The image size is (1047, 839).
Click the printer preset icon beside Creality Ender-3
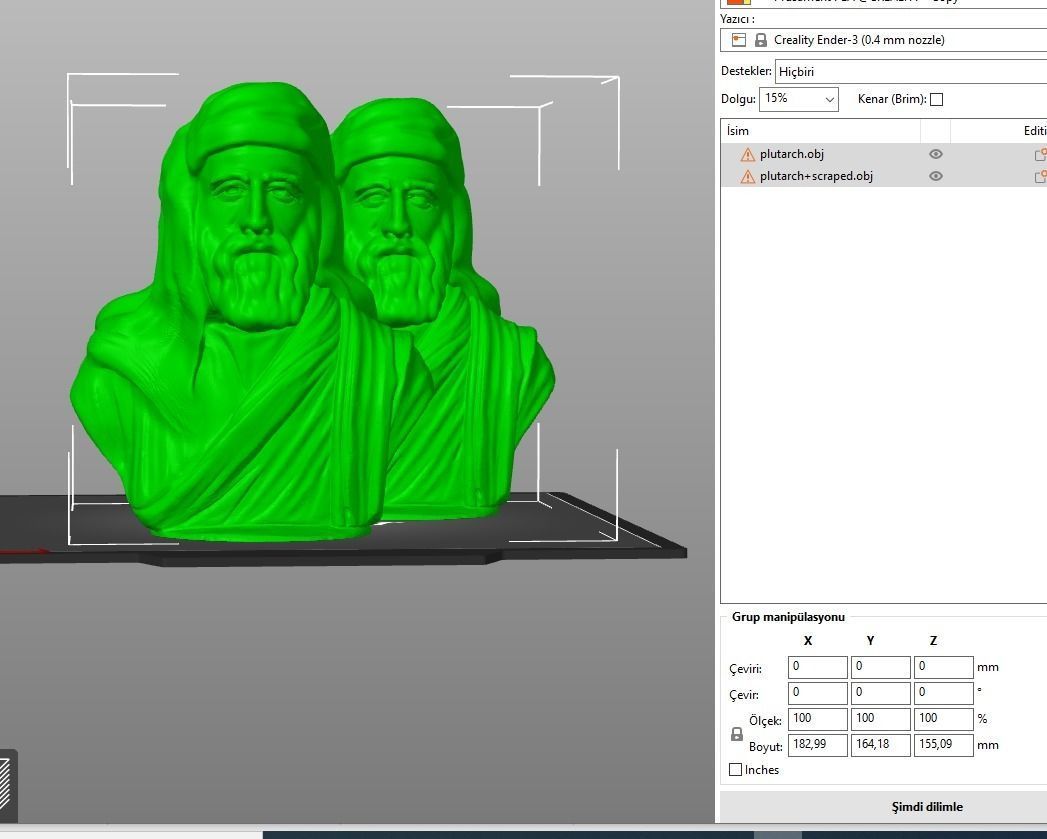[x=739, y=40]
